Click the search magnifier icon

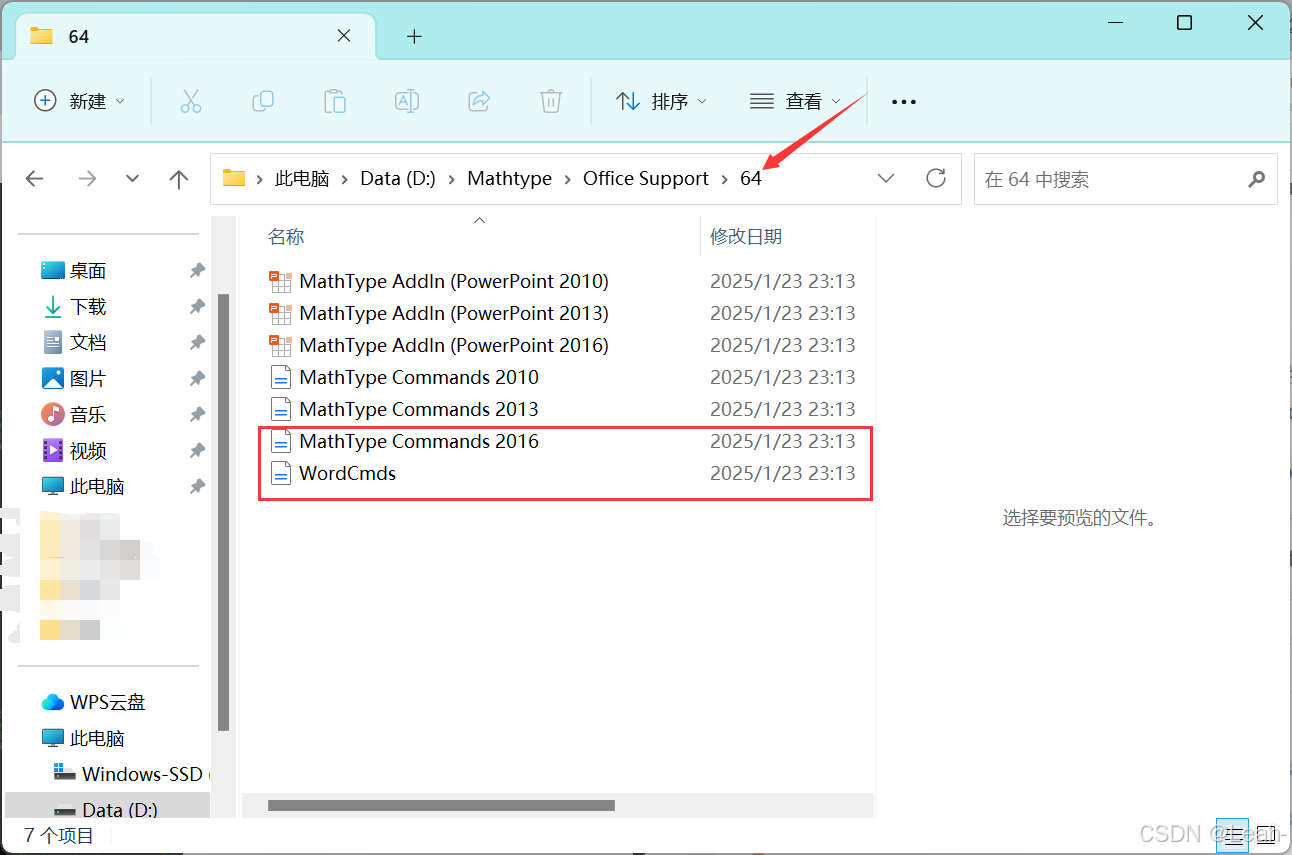1257,179
